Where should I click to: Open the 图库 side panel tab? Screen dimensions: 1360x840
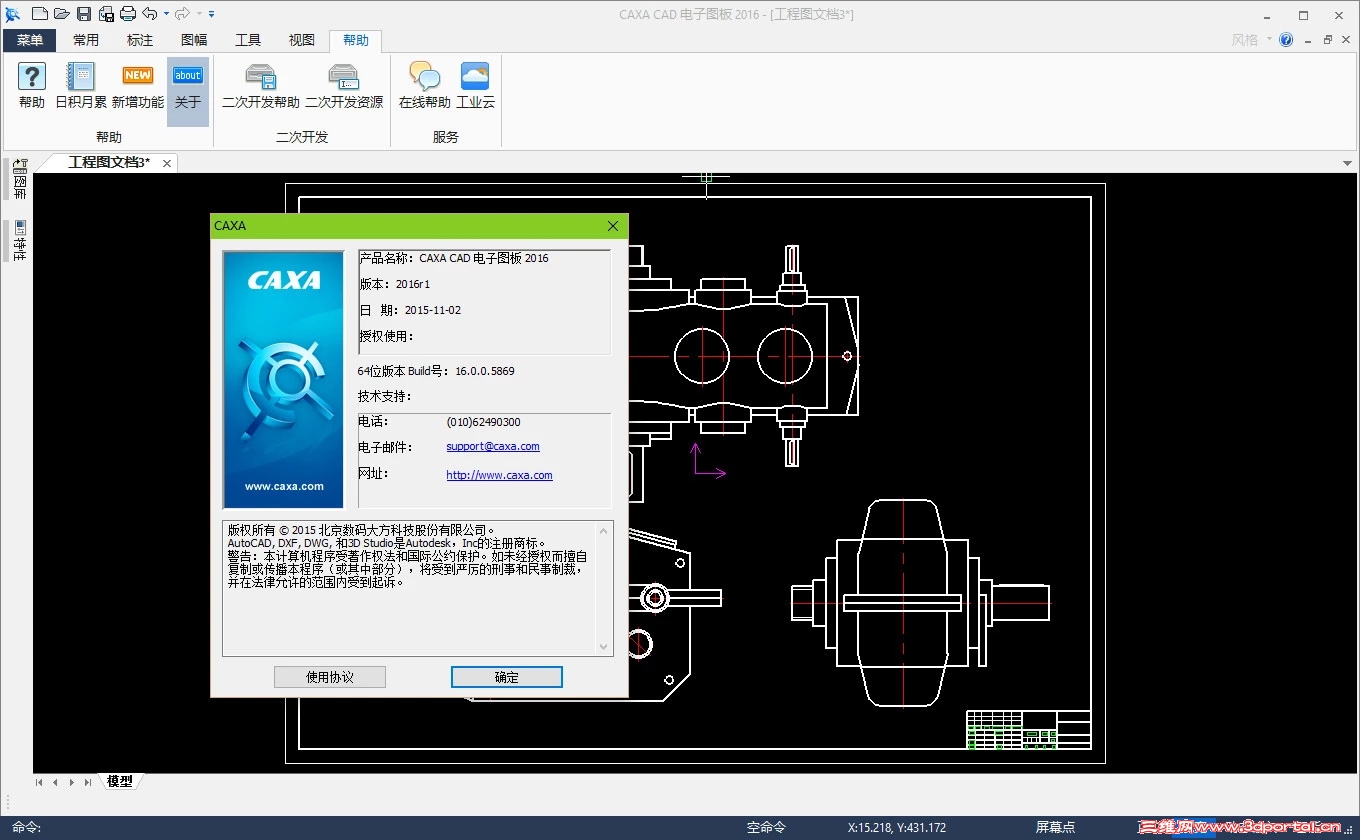coord(19,180)
